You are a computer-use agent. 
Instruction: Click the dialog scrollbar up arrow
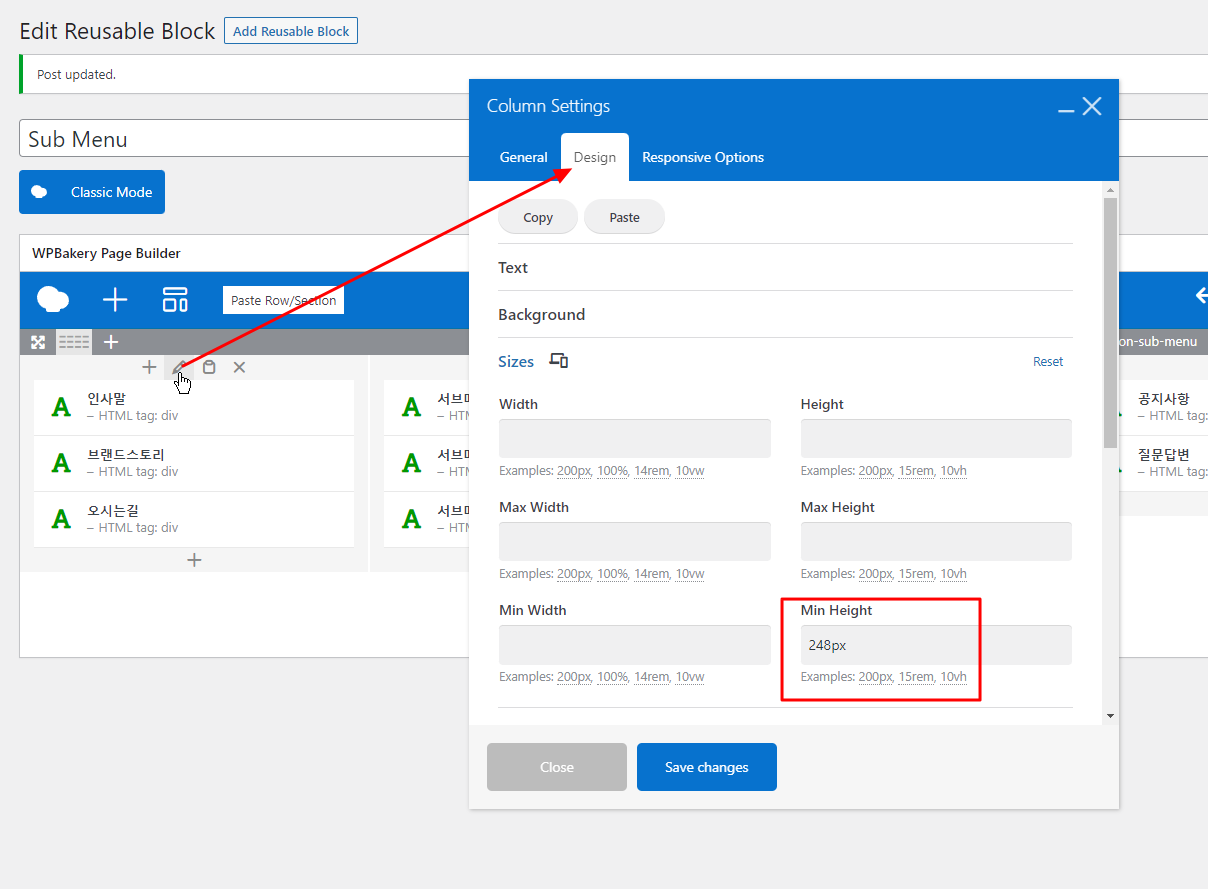[x=1111, y=189]
